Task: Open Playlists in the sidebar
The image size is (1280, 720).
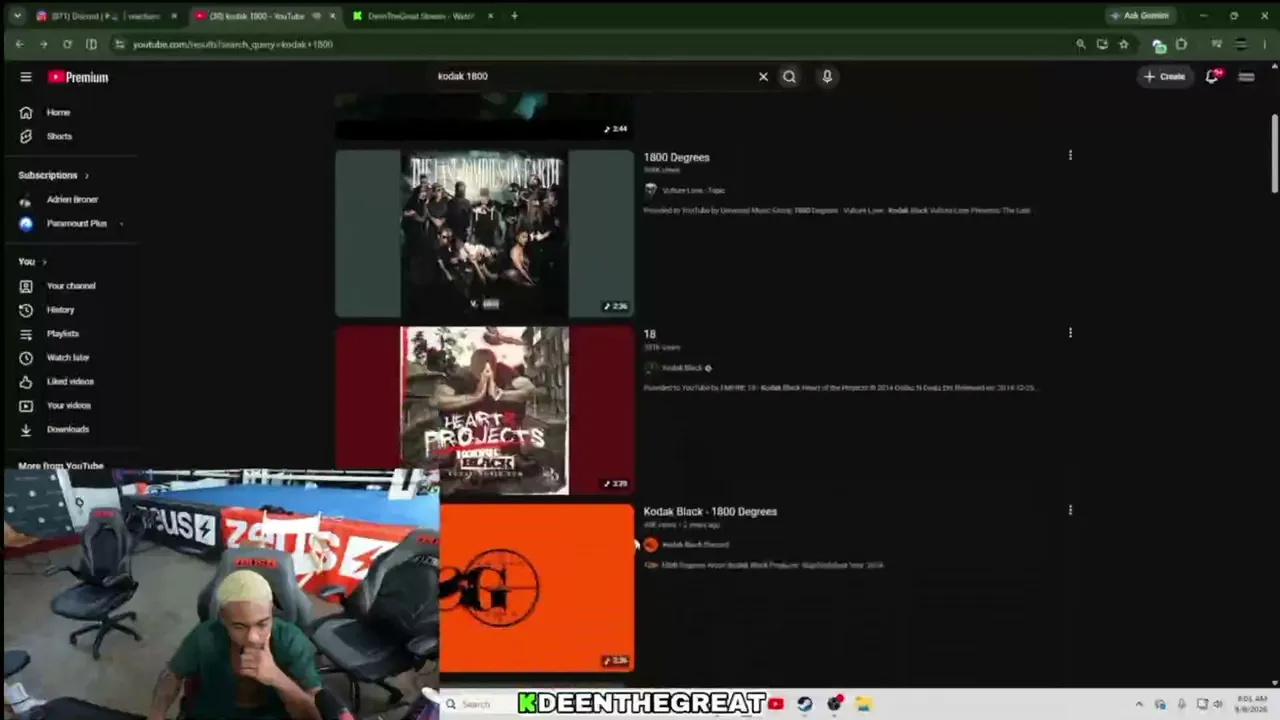Action: click(62, 334)
